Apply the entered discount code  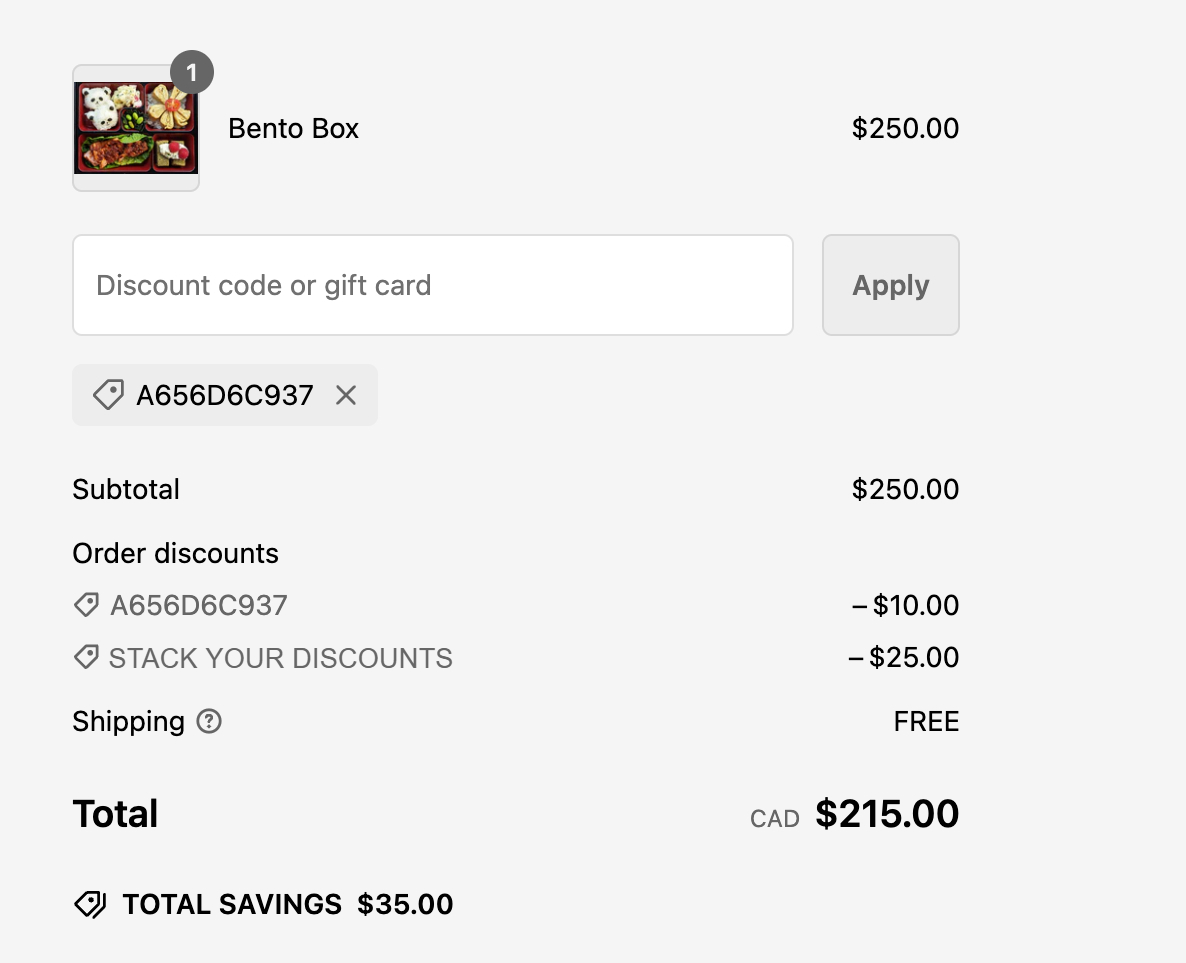[x=891, y=284]
